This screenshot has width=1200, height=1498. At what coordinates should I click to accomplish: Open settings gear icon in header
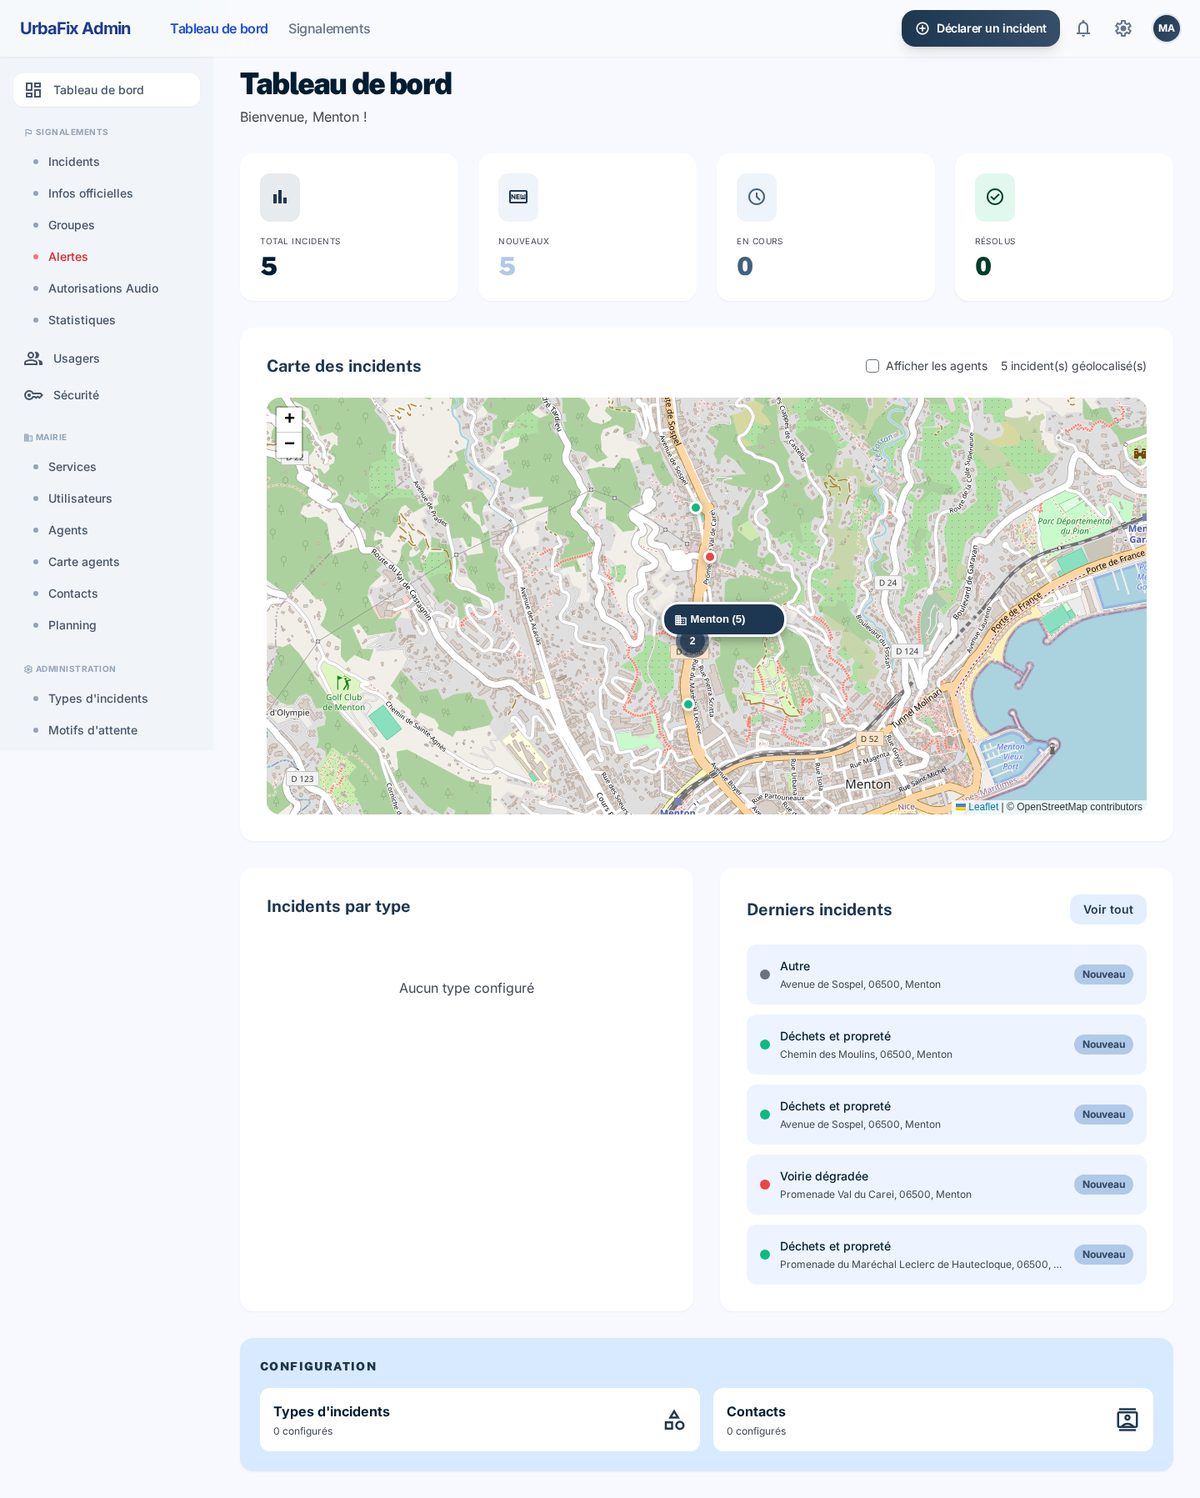click(x=1123, y=29)
